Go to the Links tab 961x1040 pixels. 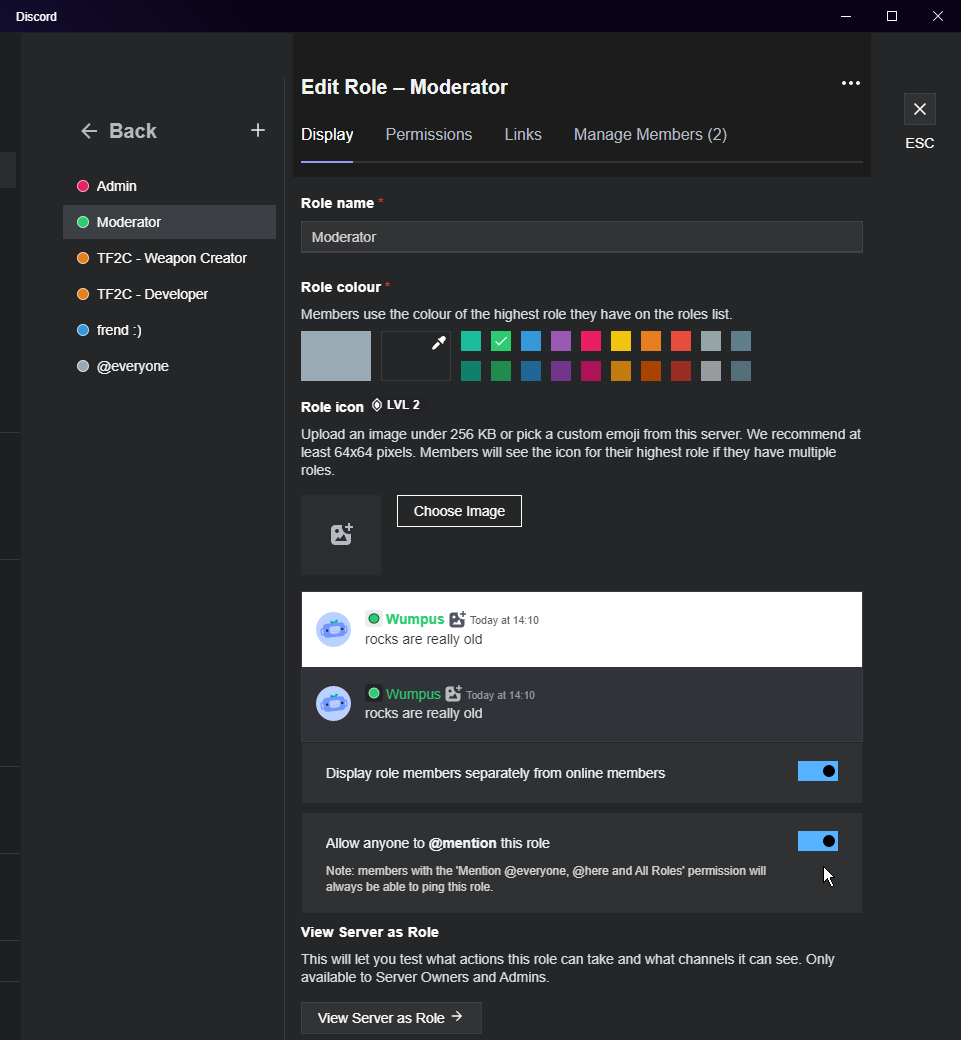click(523, 135)
